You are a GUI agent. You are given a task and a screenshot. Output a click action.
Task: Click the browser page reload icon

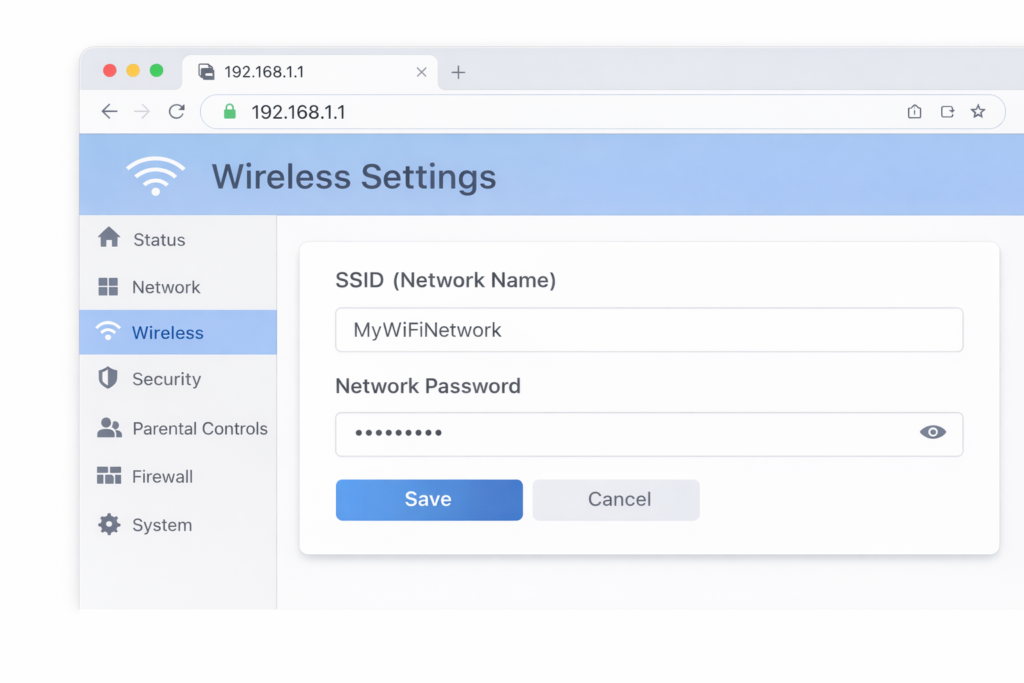[x=176, y=111]
